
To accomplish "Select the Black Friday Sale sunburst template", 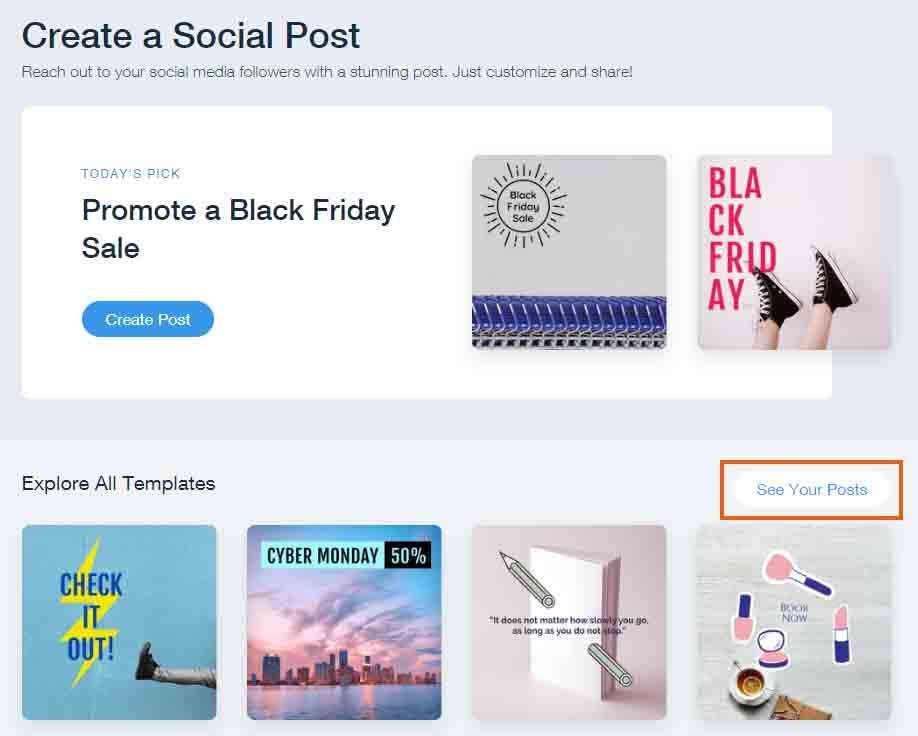I will pyautogui.click(x=569, y=252).
